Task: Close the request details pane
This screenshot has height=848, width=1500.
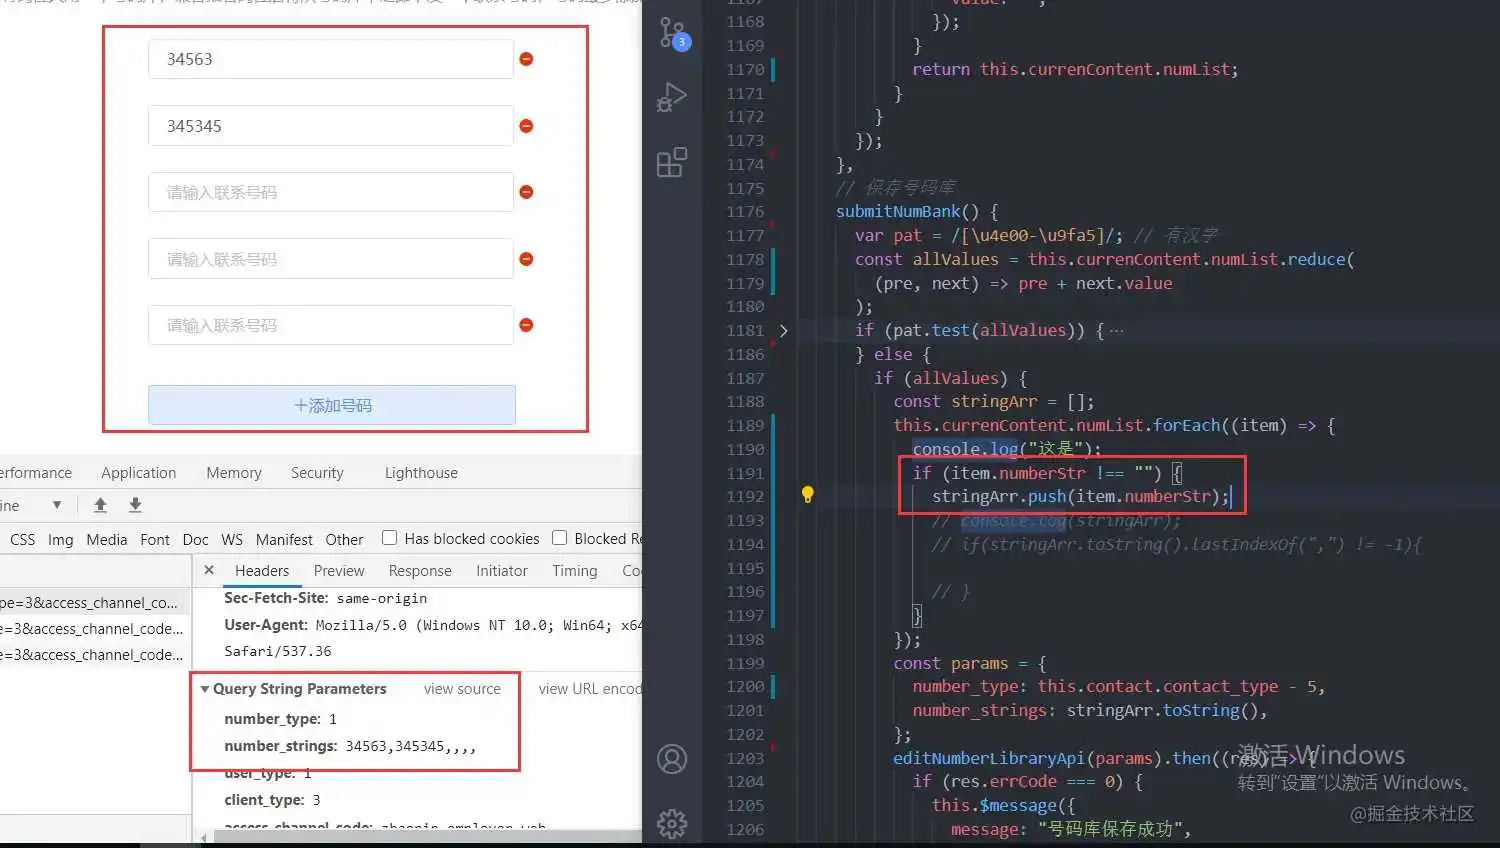Action: [x=209, y=570]
